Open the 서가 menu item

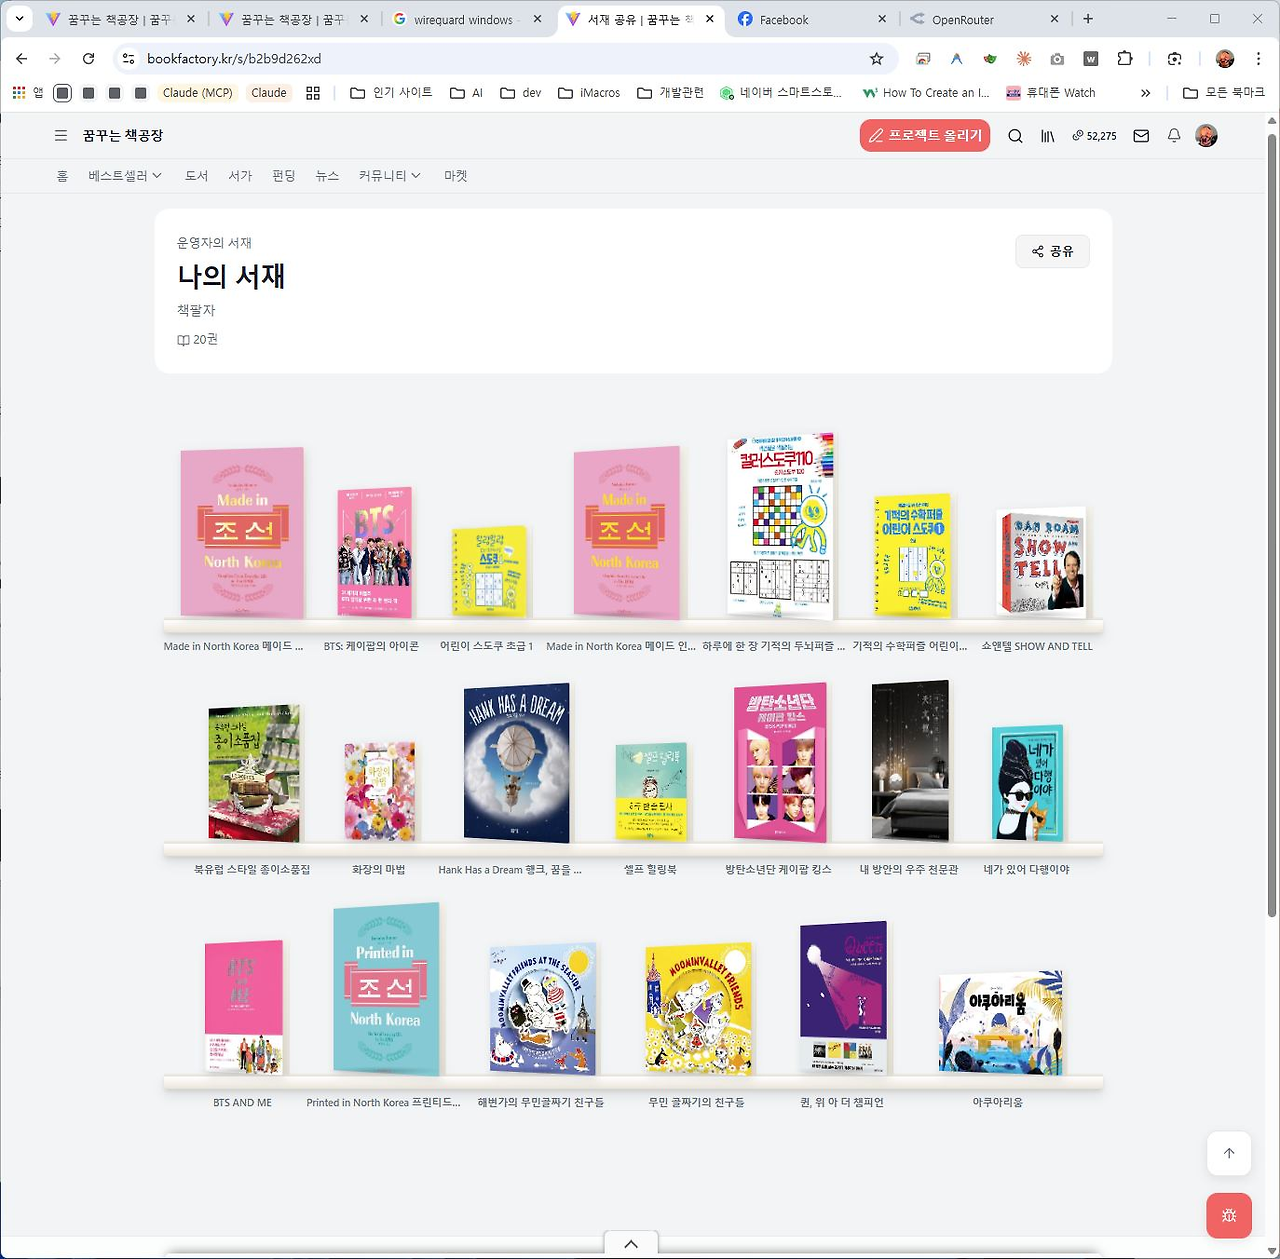coord(240,176)
